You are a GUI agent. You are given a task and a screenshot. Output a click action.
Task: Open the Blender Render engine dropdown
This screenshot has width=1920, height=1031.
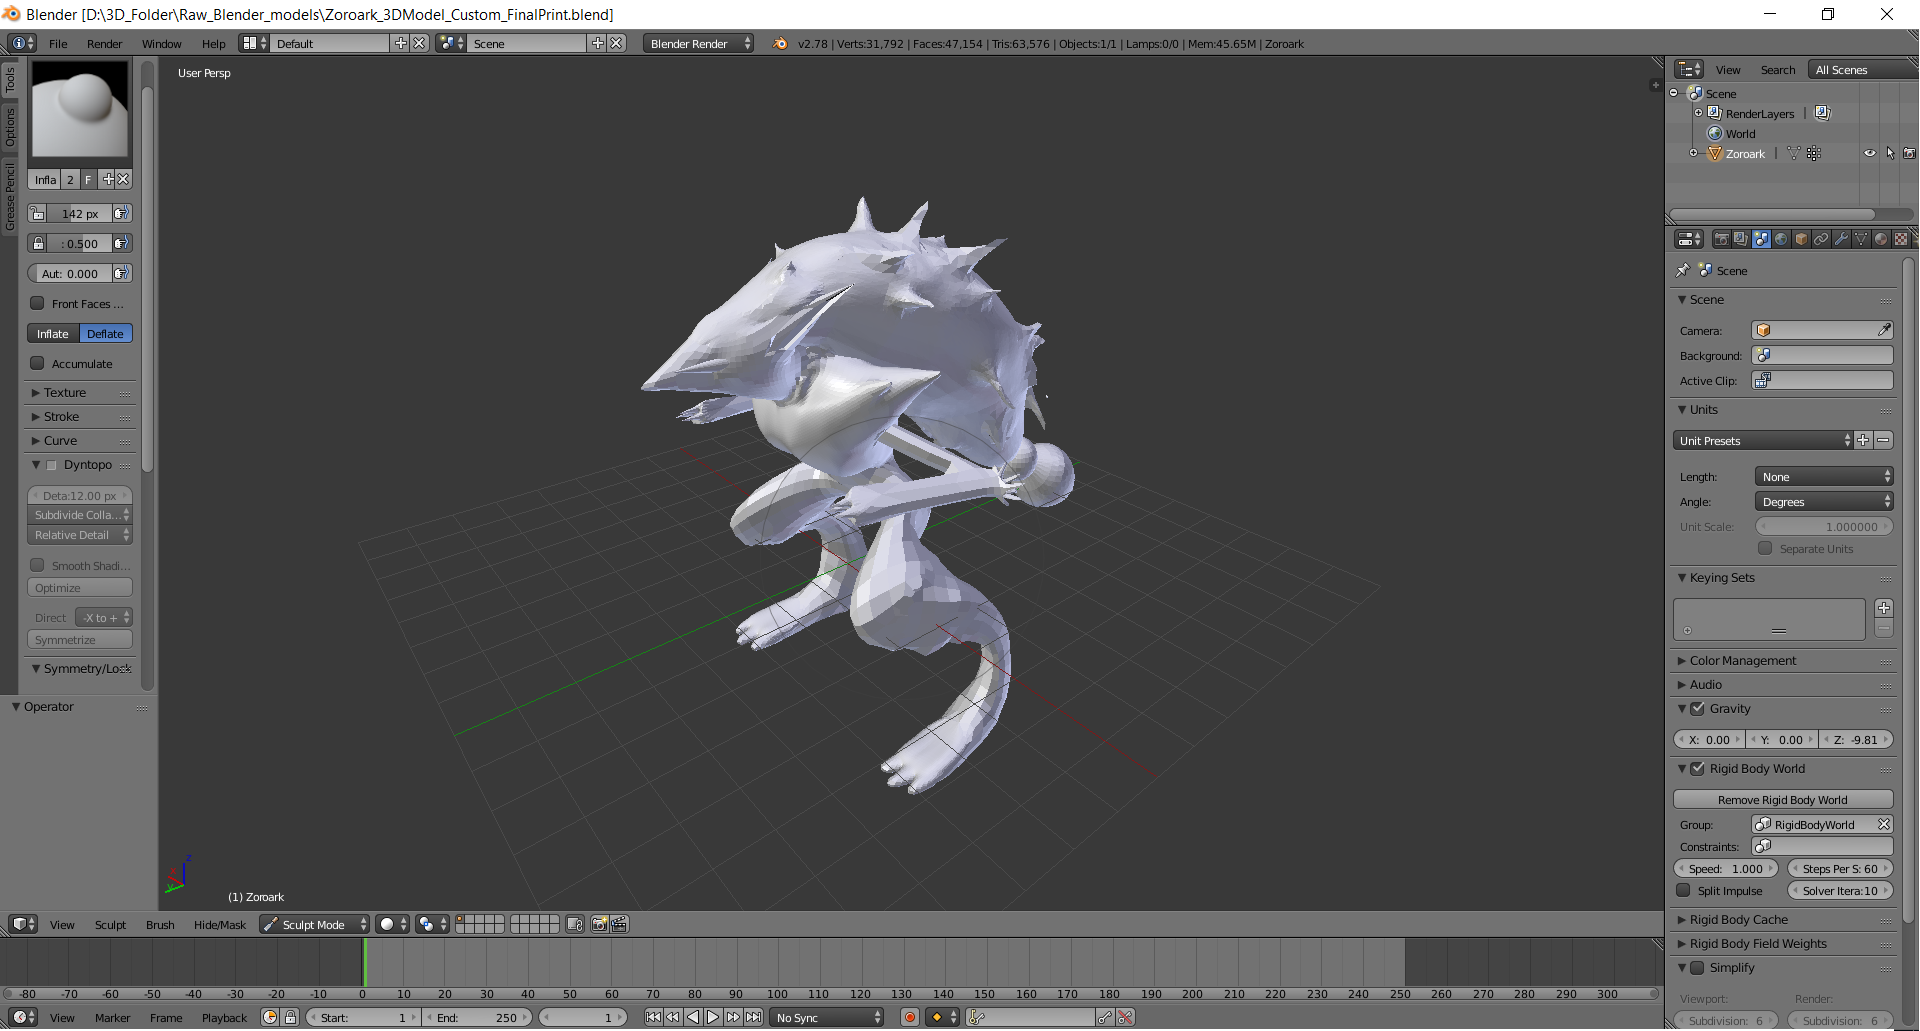(698, 43)
